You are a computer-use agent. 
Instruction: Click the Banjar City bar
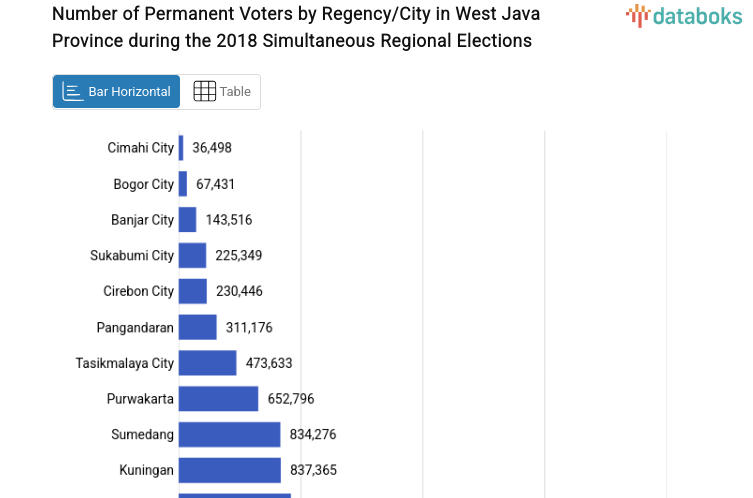click(x=187, y=220)
